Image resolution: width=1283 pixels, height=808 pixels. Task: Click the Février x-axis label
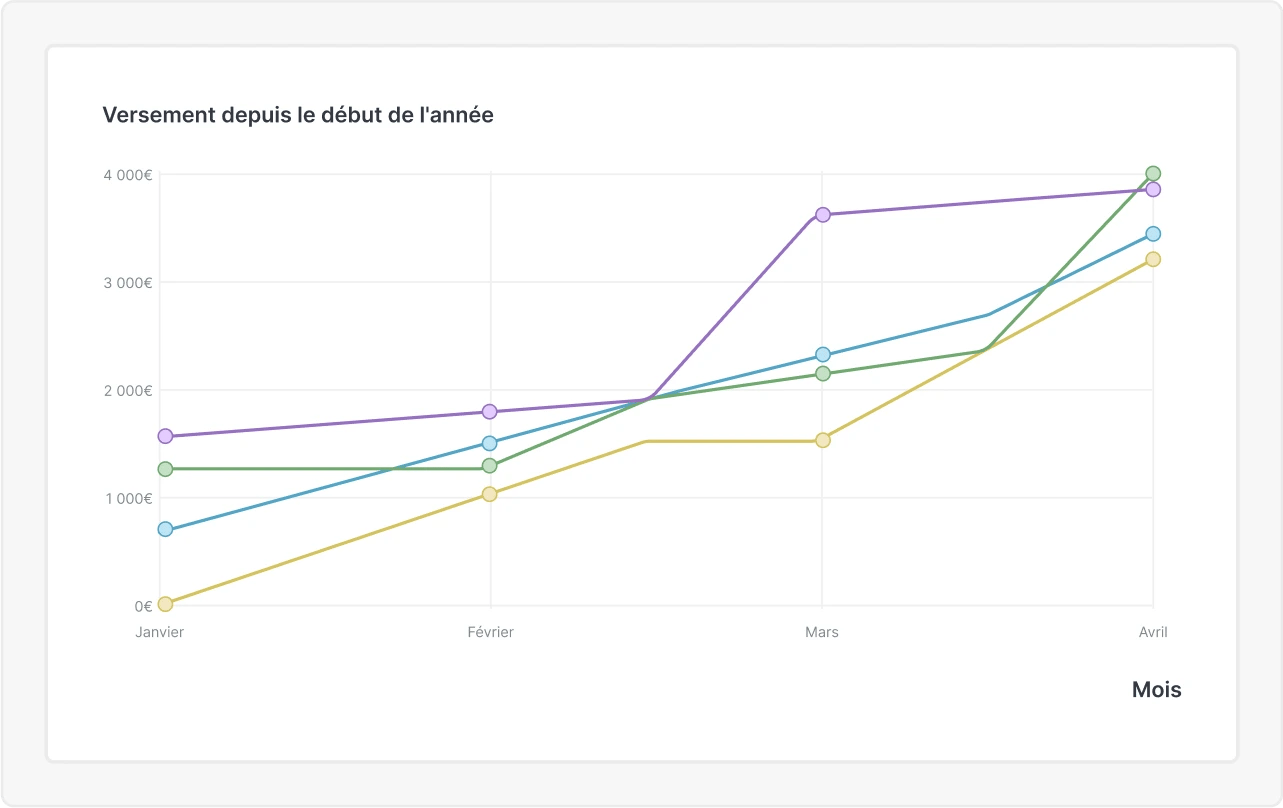pyautogui.click(x=490, y=633)
